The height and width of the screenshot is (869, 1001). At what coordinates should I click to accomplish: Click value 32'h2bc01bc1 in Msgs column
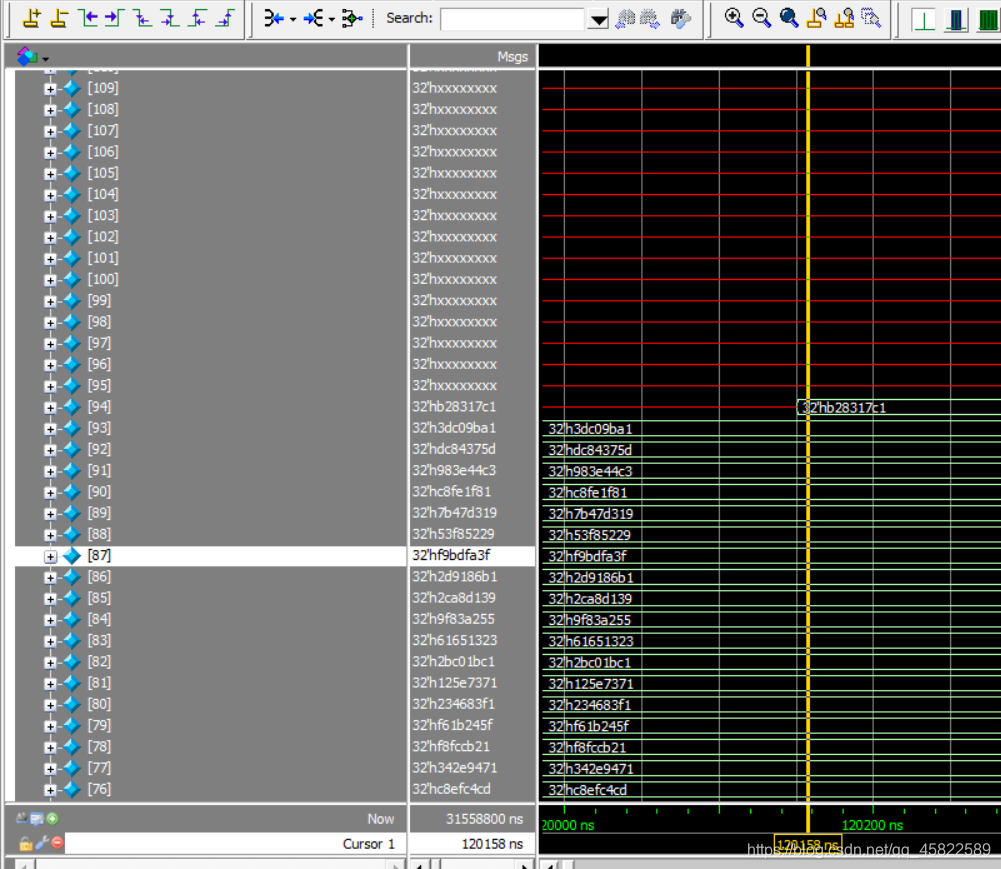point(453,661)
